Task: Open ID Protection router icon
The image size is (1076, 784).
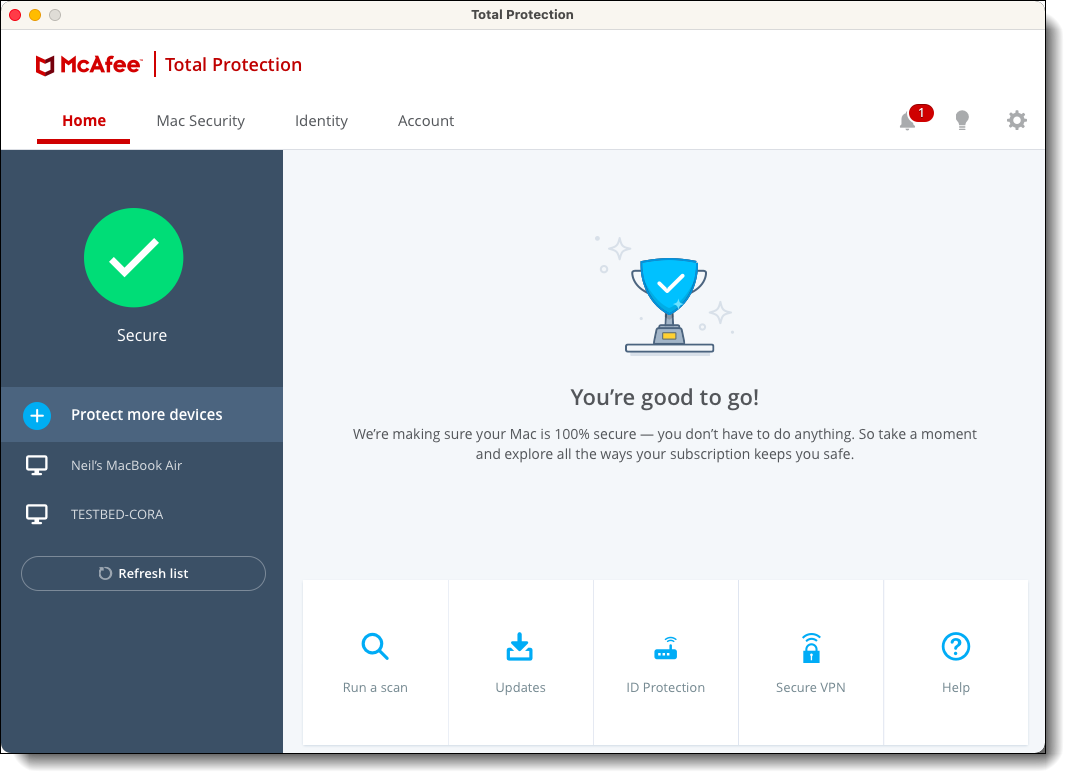Action: tap(666, 649)
